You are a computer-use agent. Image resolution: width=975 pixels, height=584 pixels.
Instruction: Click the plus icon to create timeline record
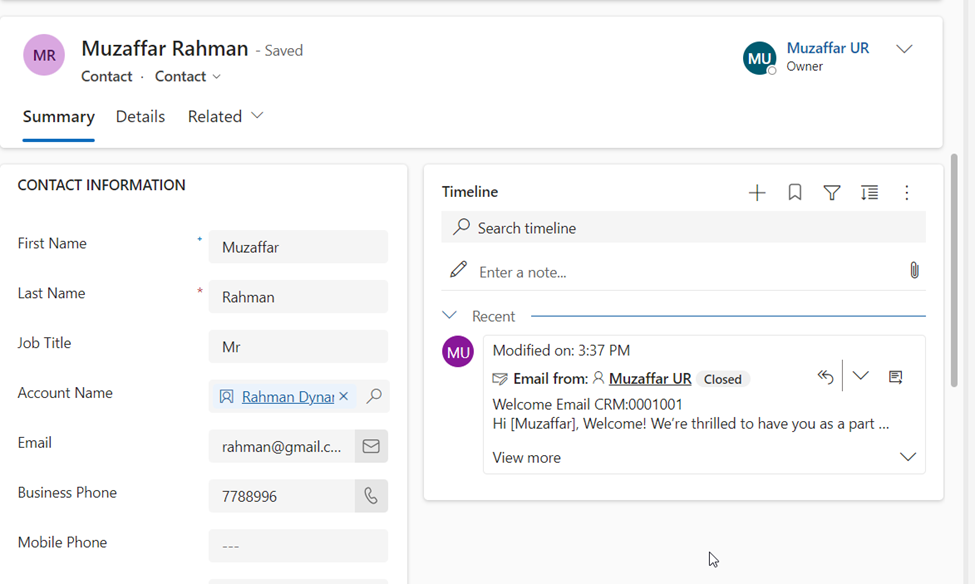(x=757, y=193)
